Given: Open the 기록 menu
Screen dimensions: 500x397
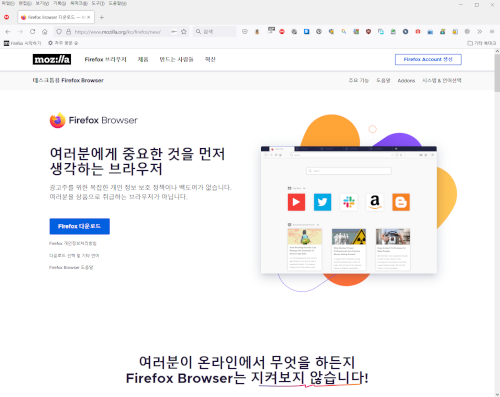Looking at the screenshot, I should click(x=59, y=3).
